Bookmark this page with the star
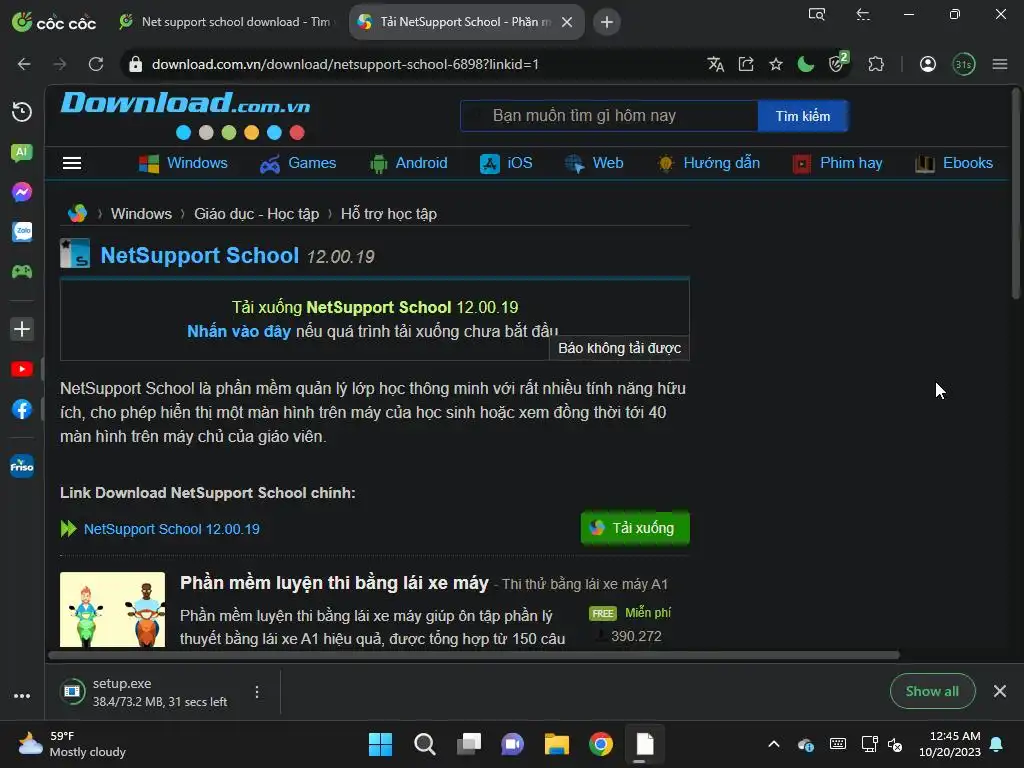This screenshot has width=1024, height=768. [776, 64]
